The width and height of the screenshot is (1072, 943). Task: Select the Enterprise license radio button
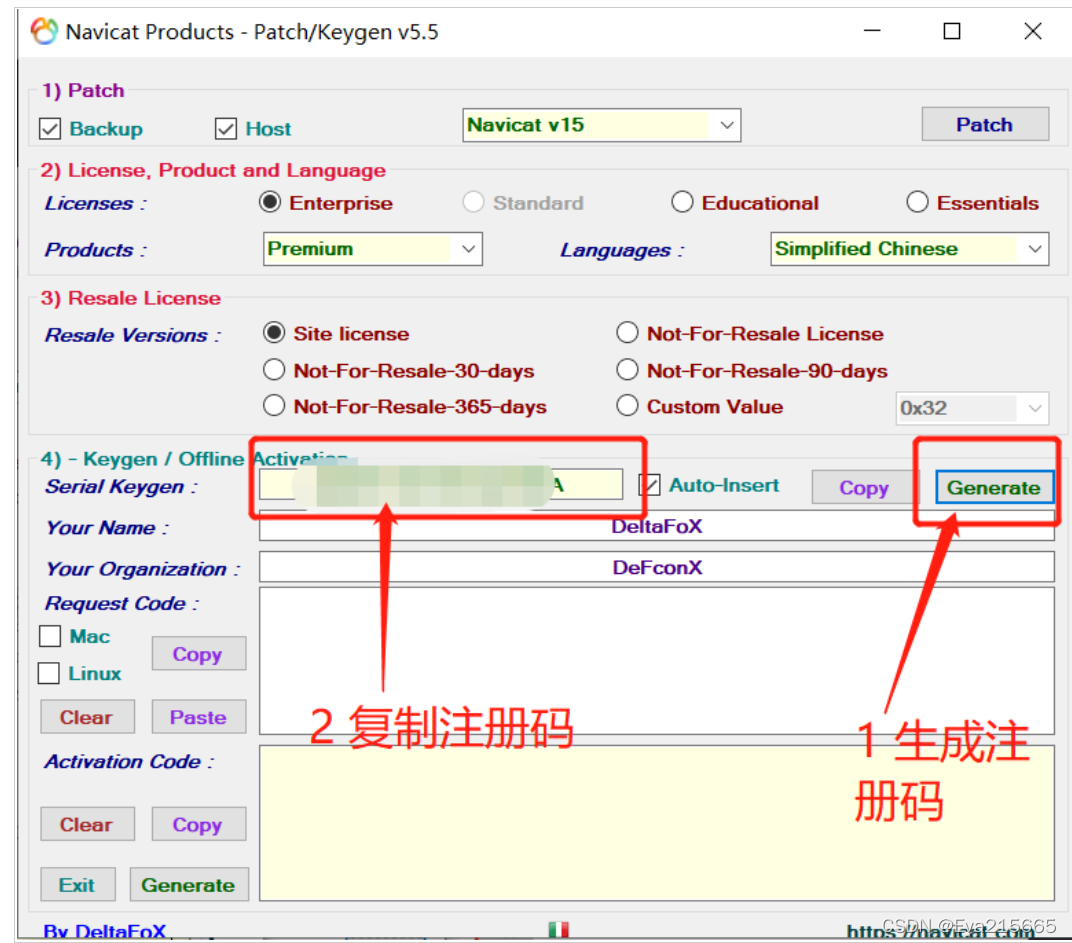[270, 202]
